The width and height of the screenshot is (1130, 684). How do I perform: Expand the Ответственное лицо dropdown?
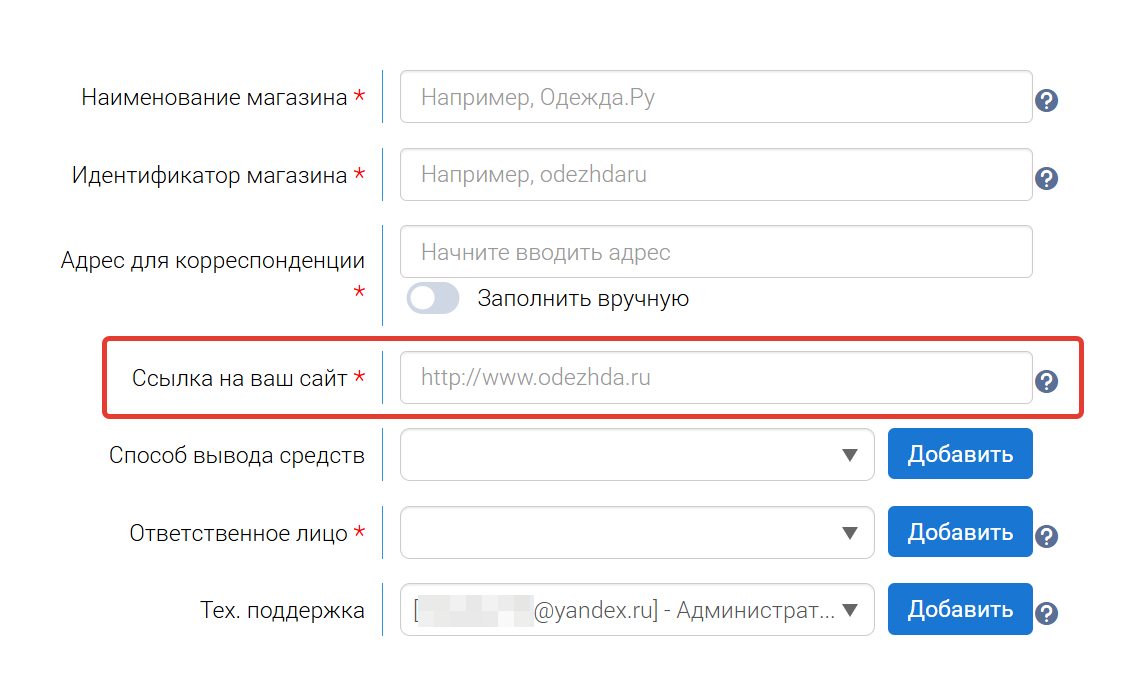(x=637, y=533)
